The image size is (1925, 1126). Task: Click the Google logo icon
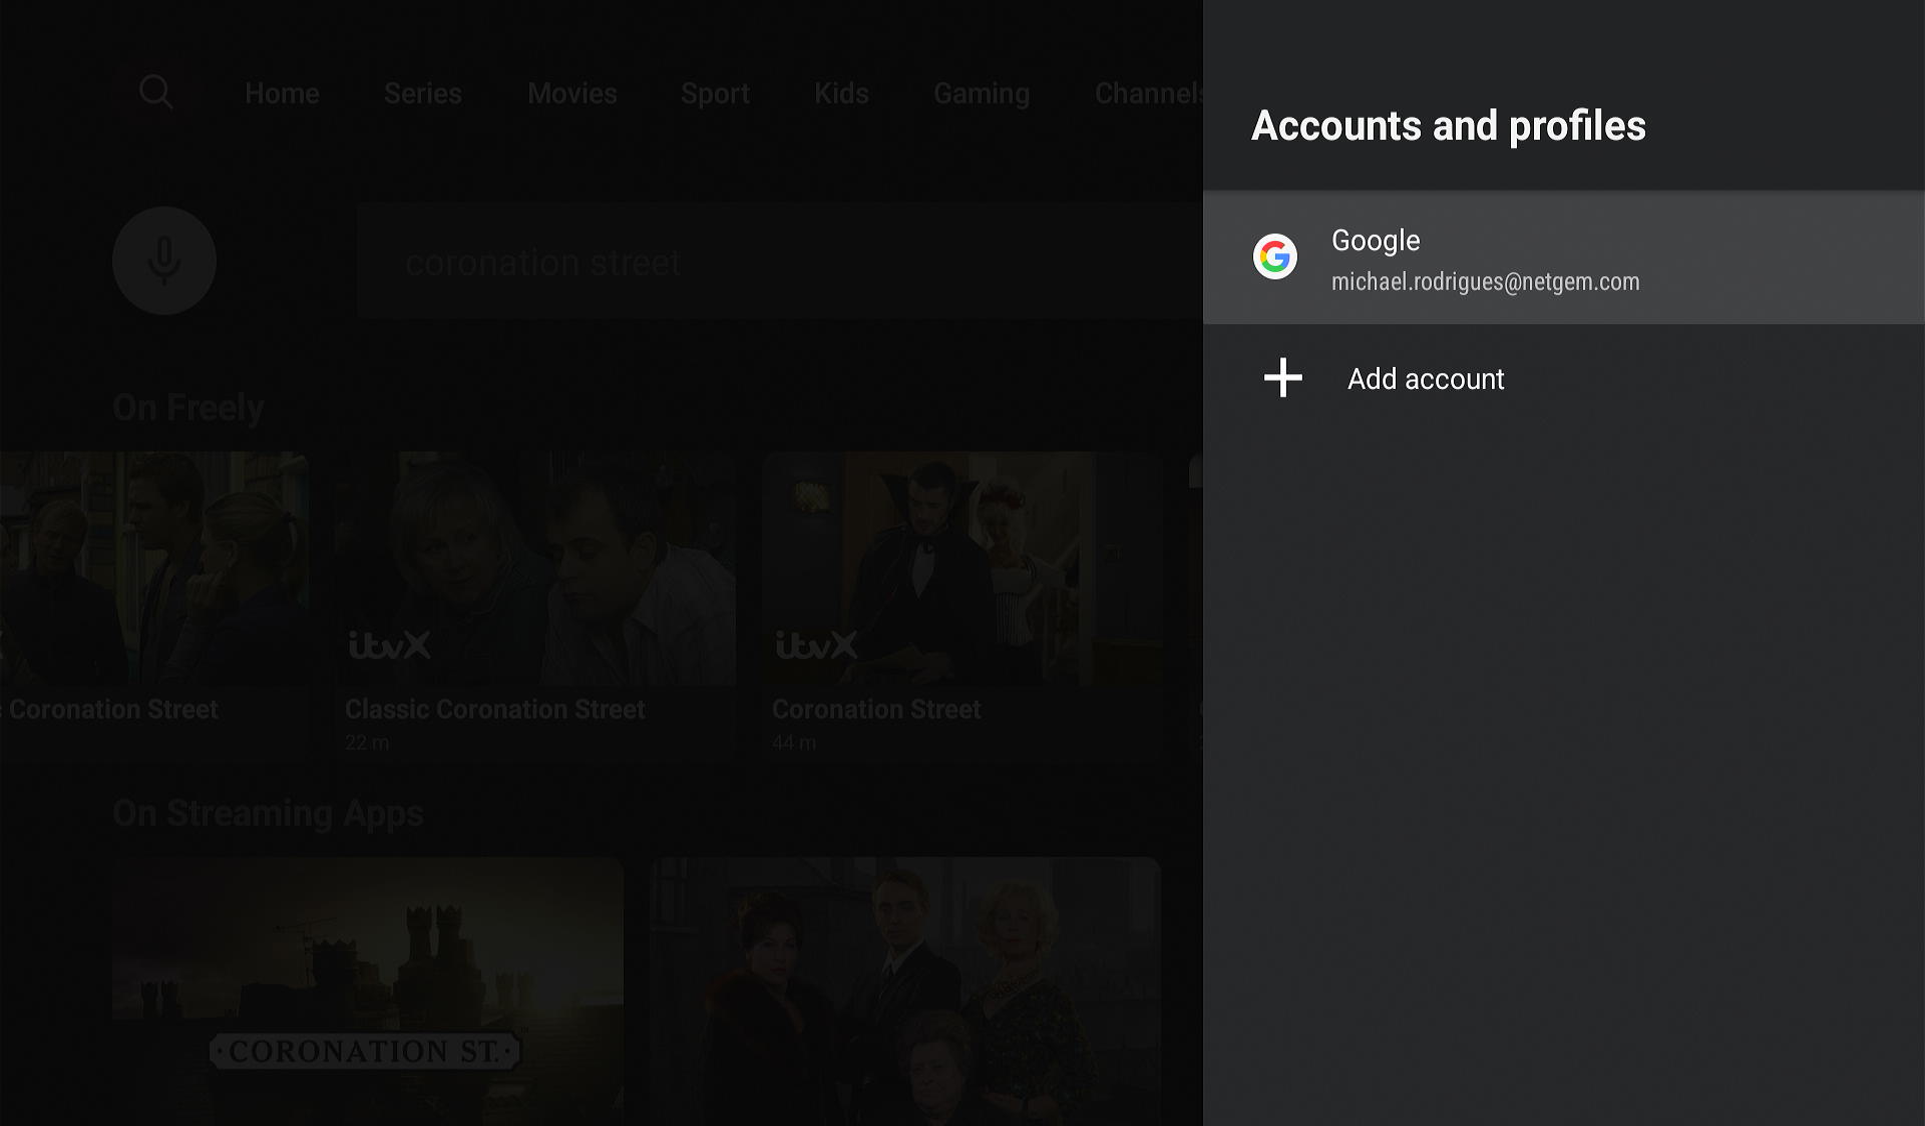(1275, 257)
